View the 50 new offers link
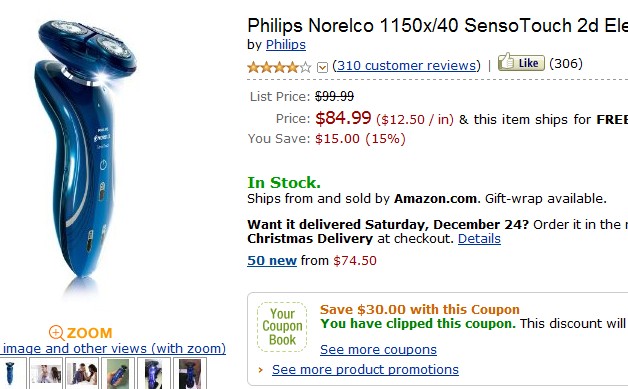 pyautogui.click(x=272, y=260)
